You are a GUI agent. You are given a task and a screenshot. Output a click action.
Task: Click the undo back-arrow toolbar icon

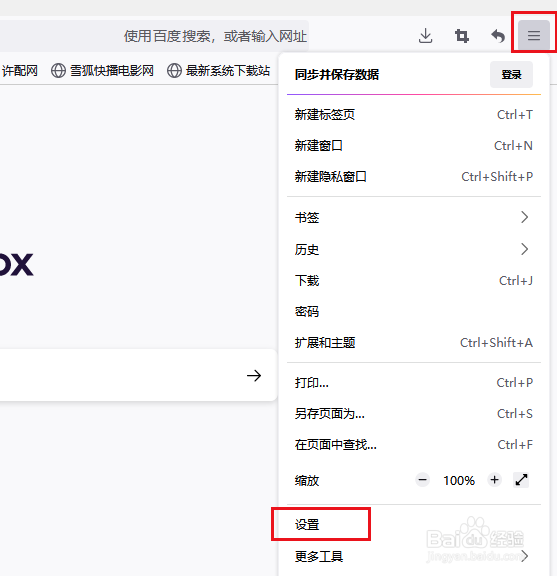pos(498,36)
